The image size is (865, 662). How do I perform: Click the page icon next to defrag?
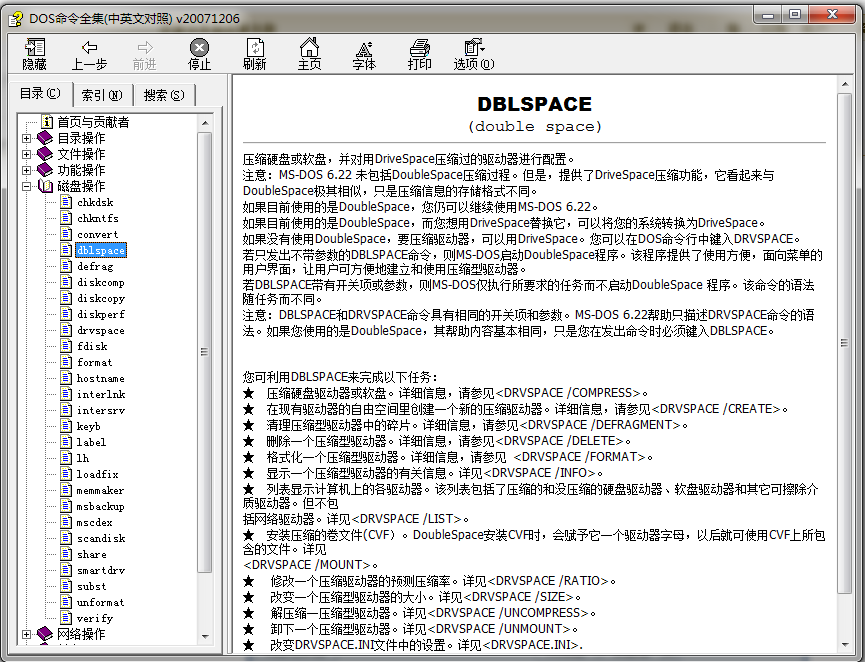66,266
